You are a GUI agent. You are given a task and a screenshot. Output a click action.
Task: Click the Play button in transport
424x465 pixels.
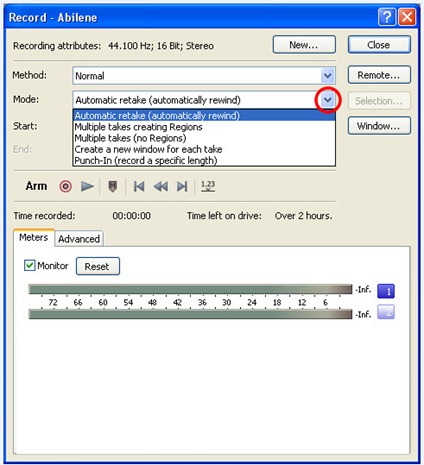pos(87,186)
